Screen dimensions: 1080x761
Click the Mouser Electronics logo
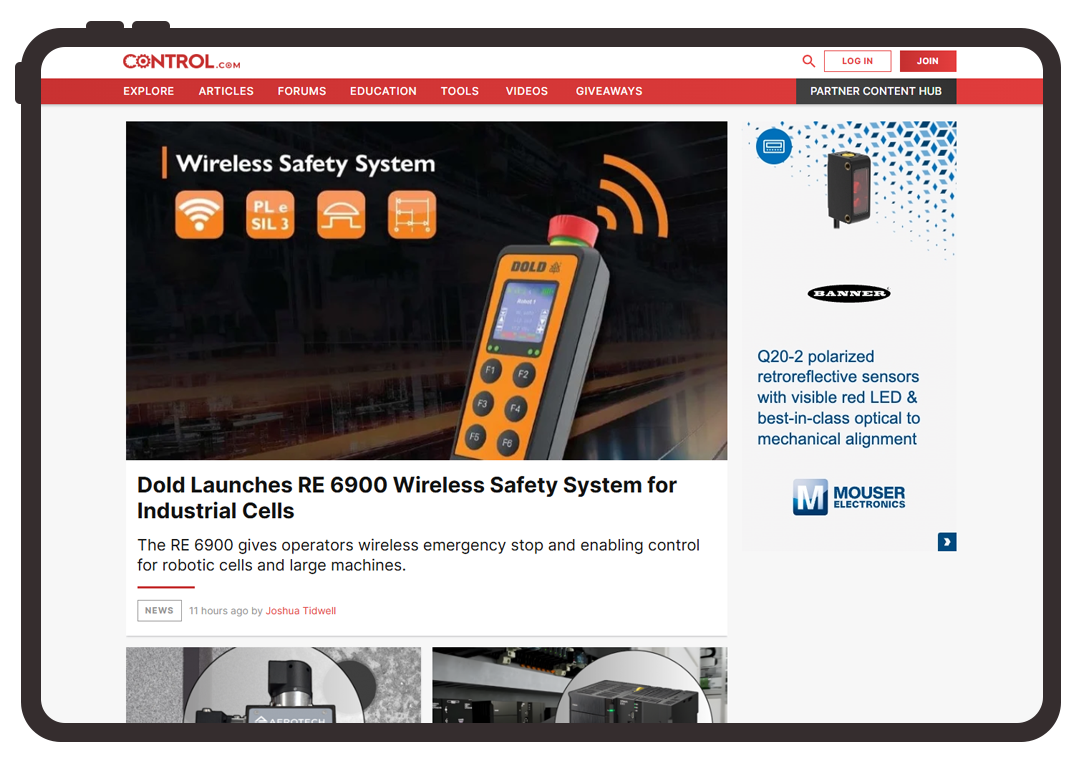click(x=849, y=497)
